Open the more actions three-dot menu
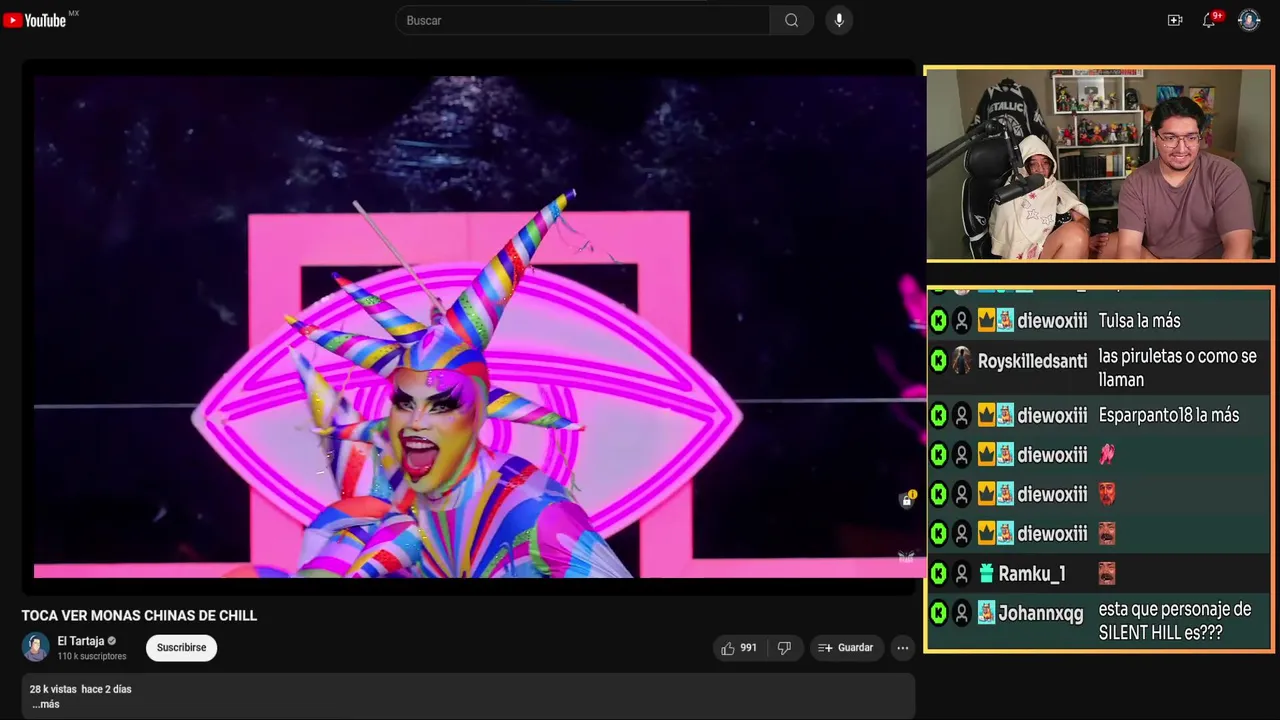The width and height of the screenshot is (1280, 720). (903, 648)
